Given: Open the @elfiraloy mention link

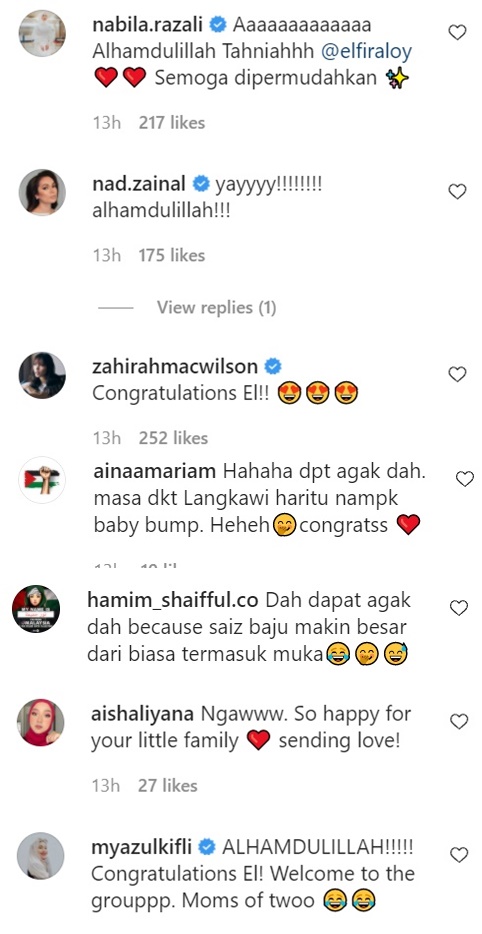Looking at the screenshot, I should pyautogui.click(x=366, y=52).
